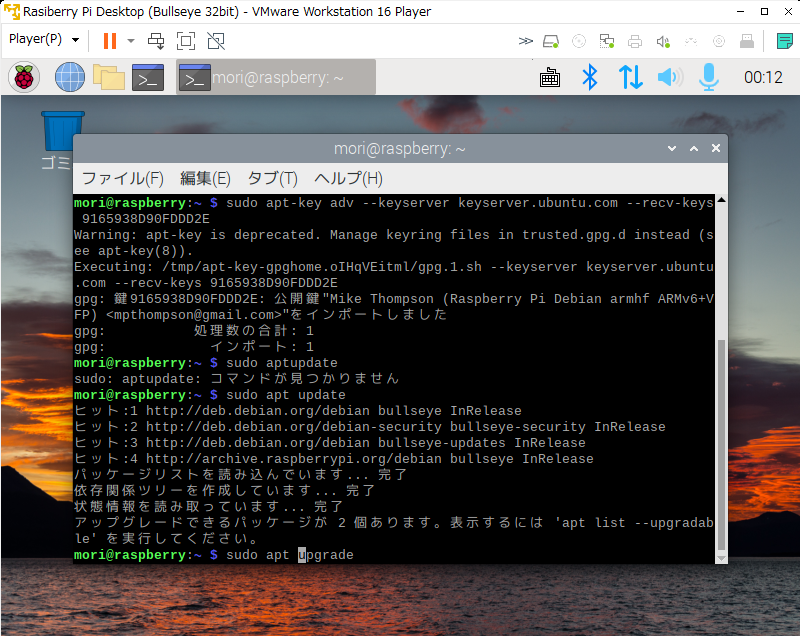This screenshot has width=800, height=636.
Task: Click the network adapter device icon
Action: pyautogui.click(x=607, y=41)
